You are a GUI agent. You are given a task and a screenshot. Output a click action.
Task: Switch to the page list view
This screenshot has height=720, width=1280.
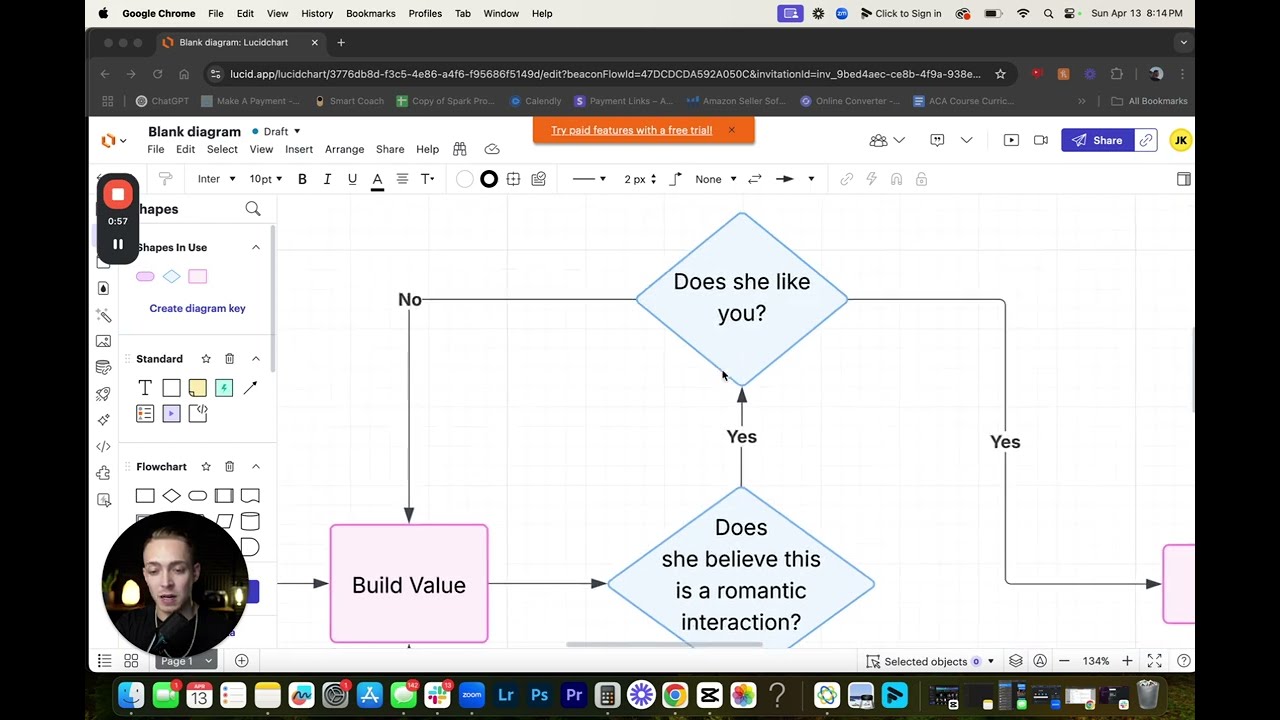(x=104, y=661)
